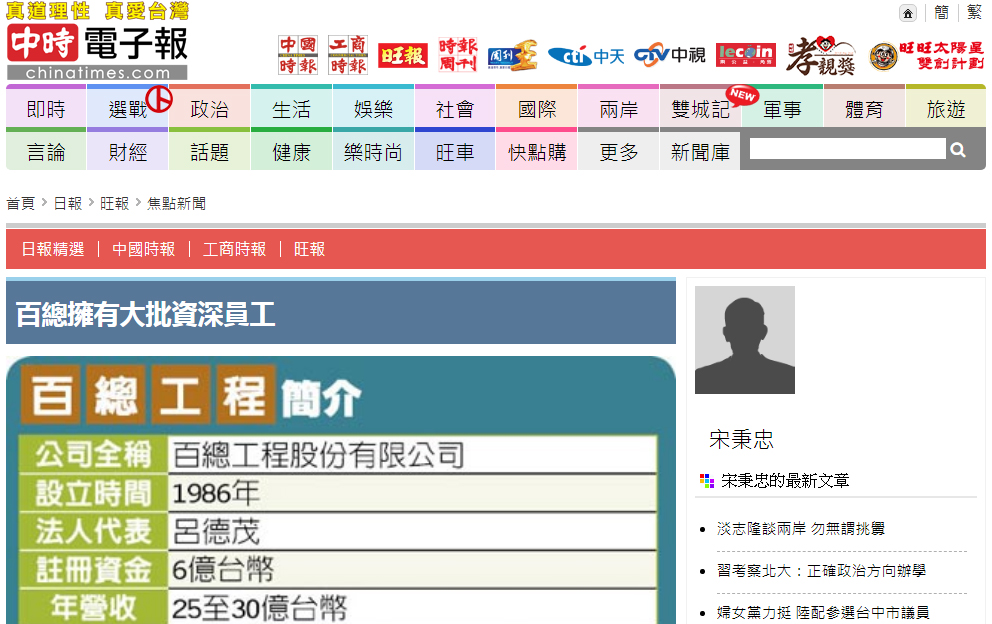The width and height of the screenshot is (992, 624).
Task: Click the red 旺報 logo
Action: coord(403,56)
